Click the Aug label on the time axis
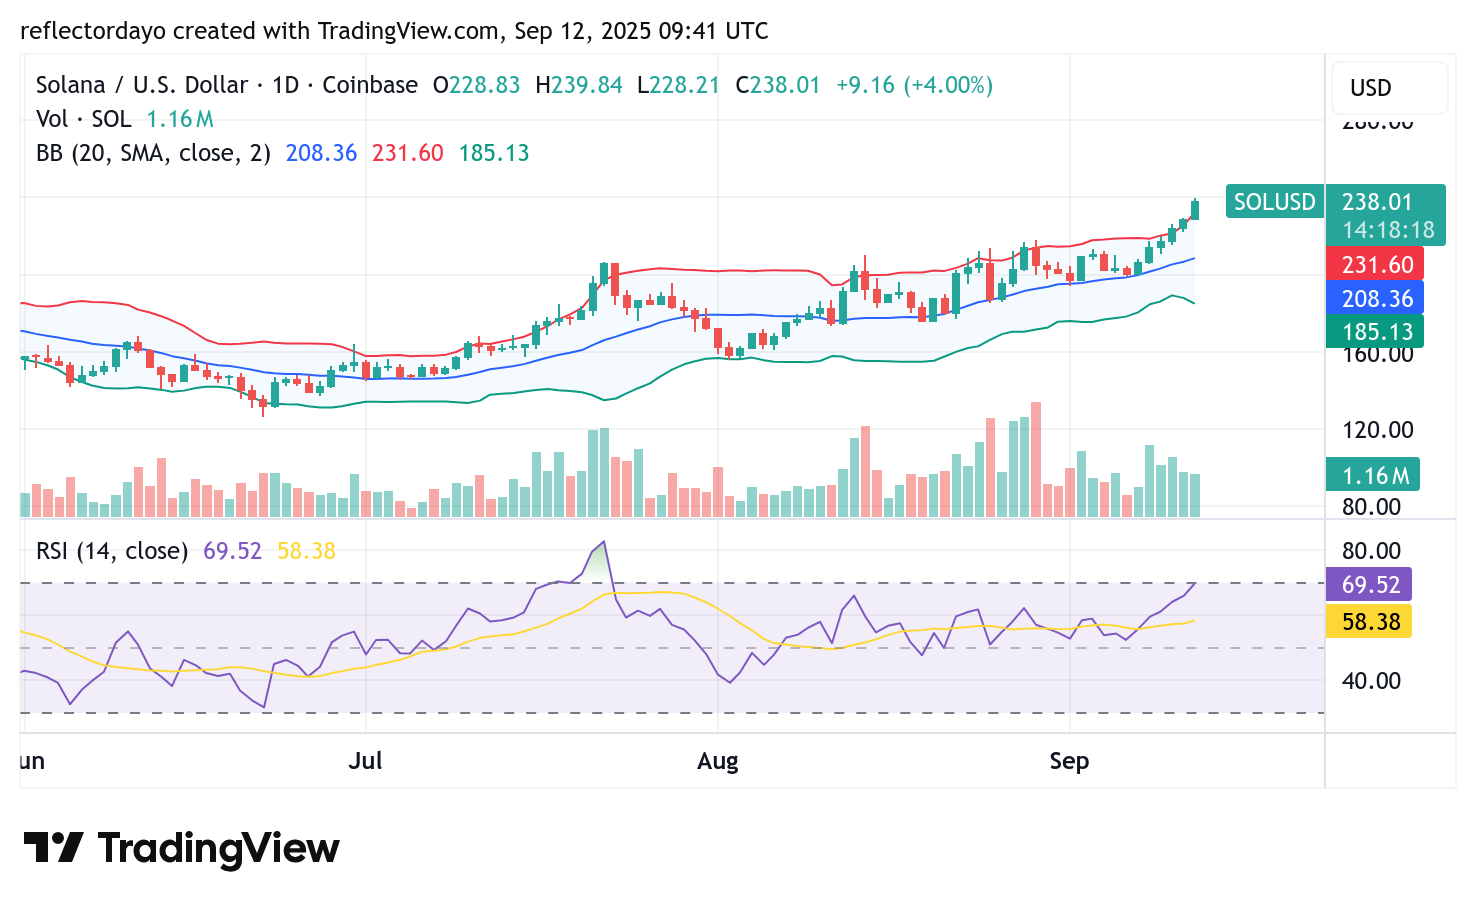1476x908 pixels. (717, 761)
